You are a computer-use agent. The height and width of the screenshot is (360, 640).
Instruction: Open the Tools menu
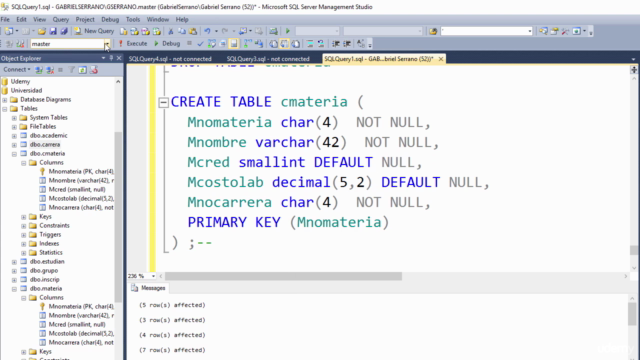pyautogui.click(x=133, y=19)
